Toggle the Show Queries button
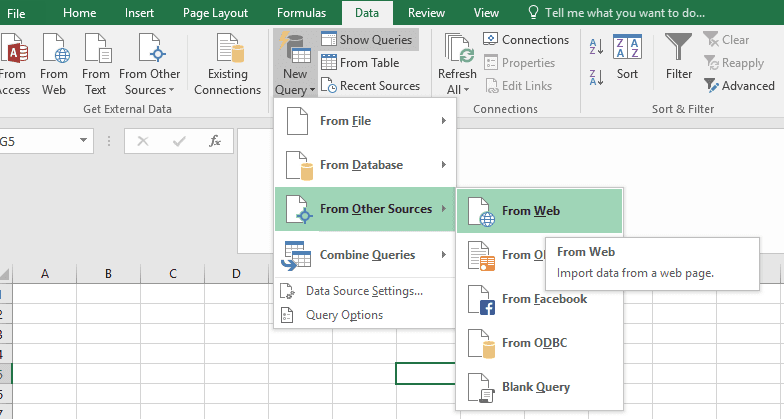The width and height of the screenshot is (784, 419). coord(368,40)
